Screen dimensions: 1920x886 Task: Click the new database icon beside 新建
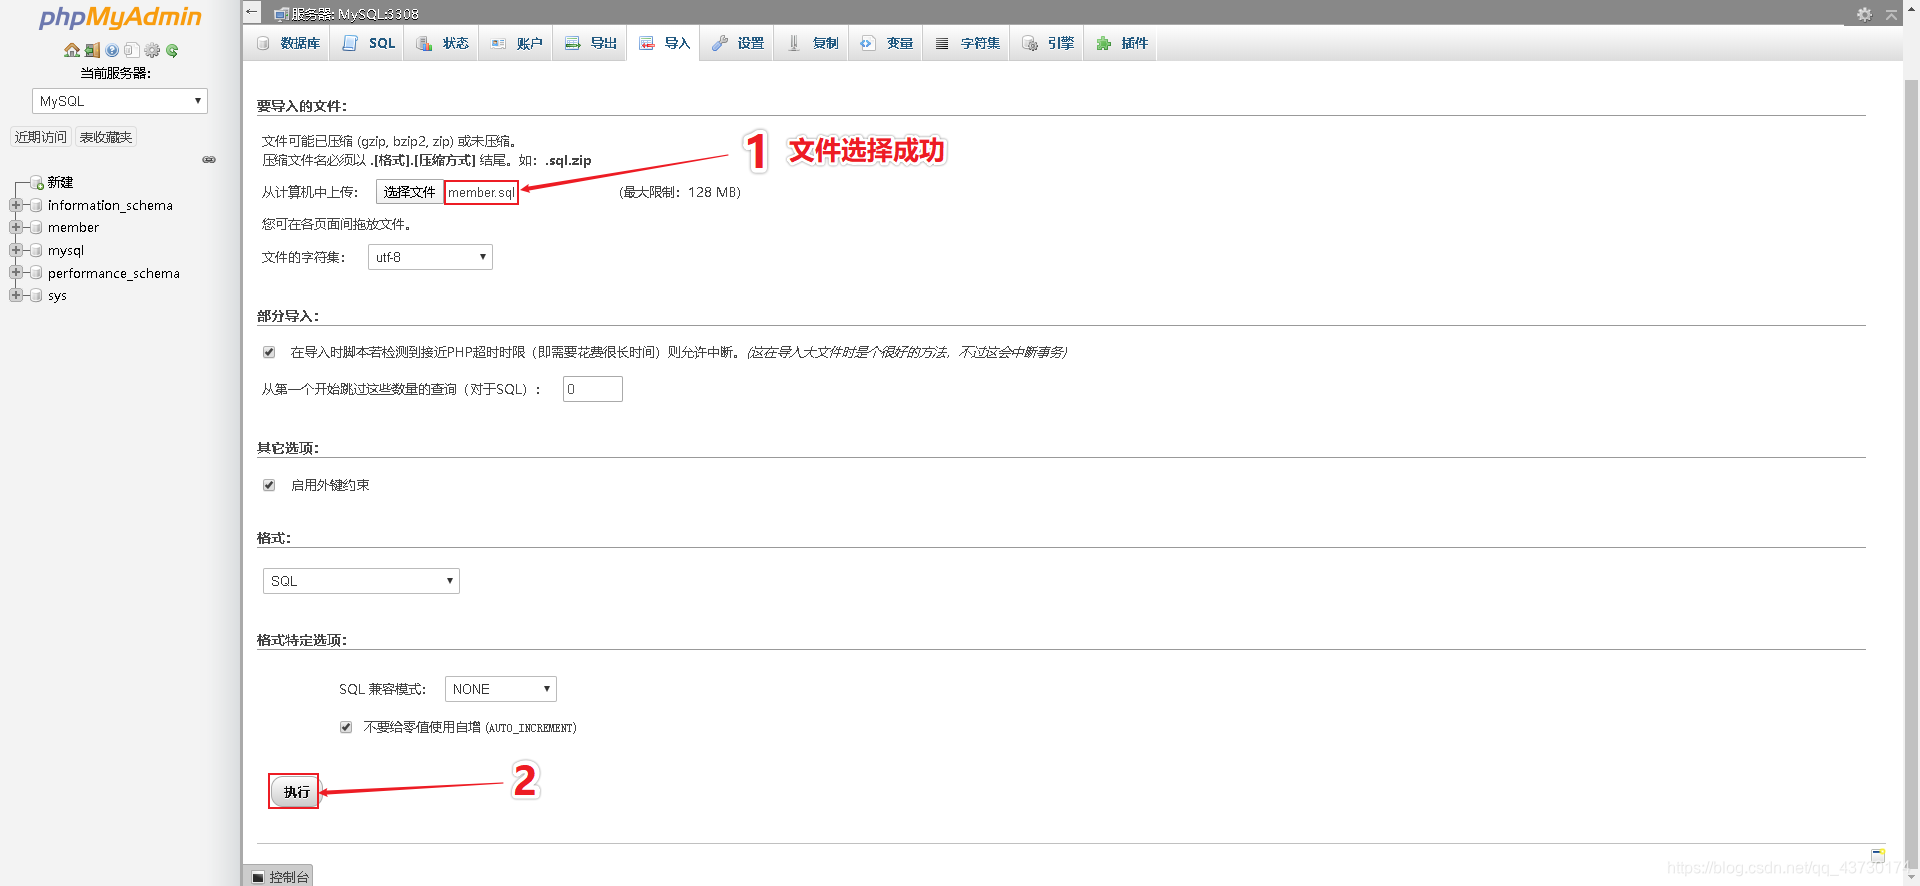coord(37,182)
